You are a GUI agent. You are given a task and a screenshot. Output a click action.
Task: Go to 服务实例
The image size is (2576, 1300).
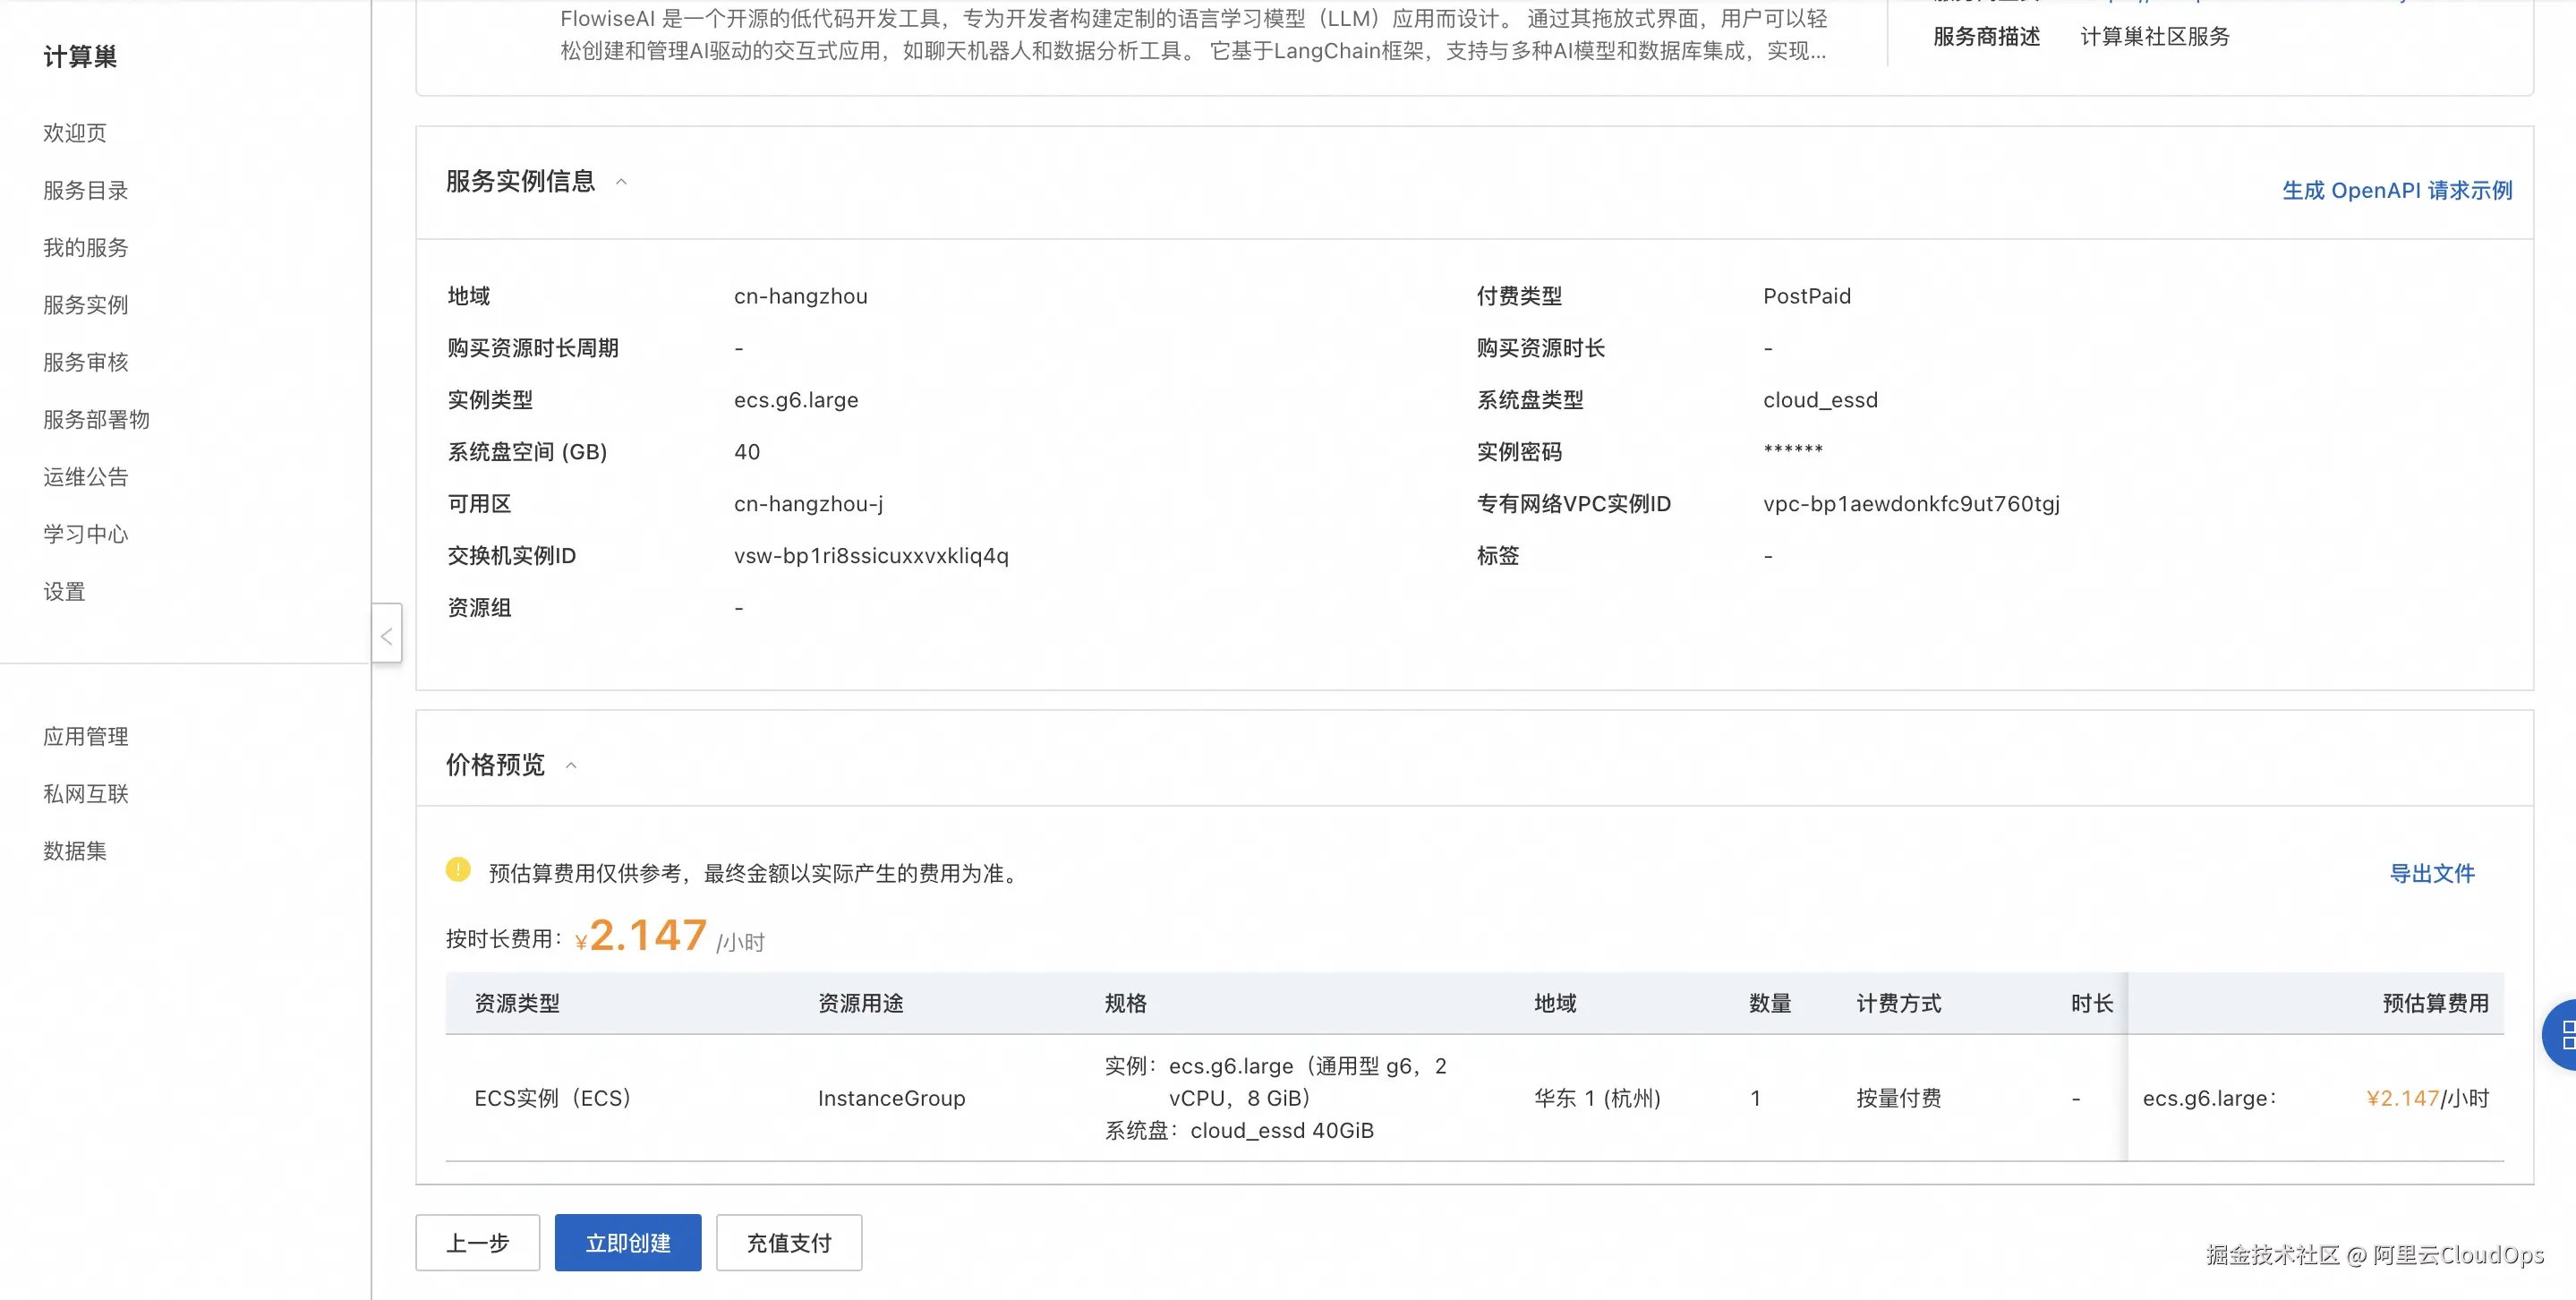85,304
